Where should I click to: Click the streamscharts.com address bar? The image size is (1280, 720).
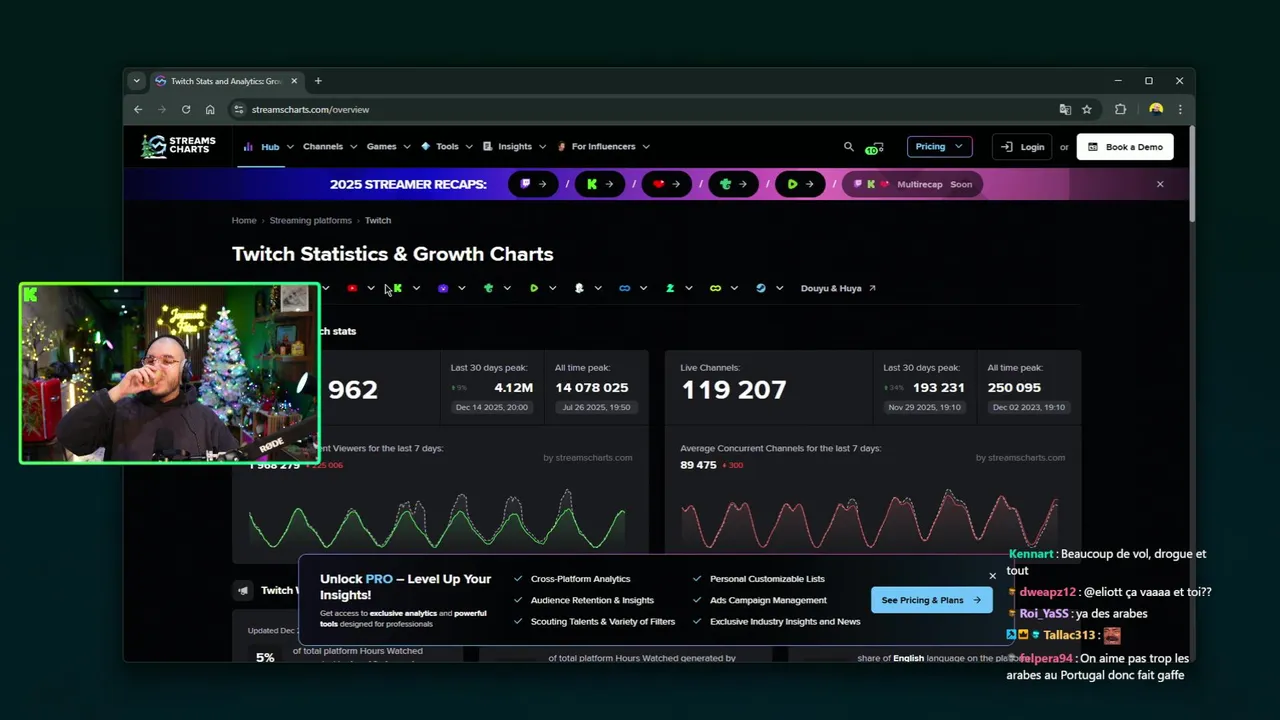tap(640, 109)
